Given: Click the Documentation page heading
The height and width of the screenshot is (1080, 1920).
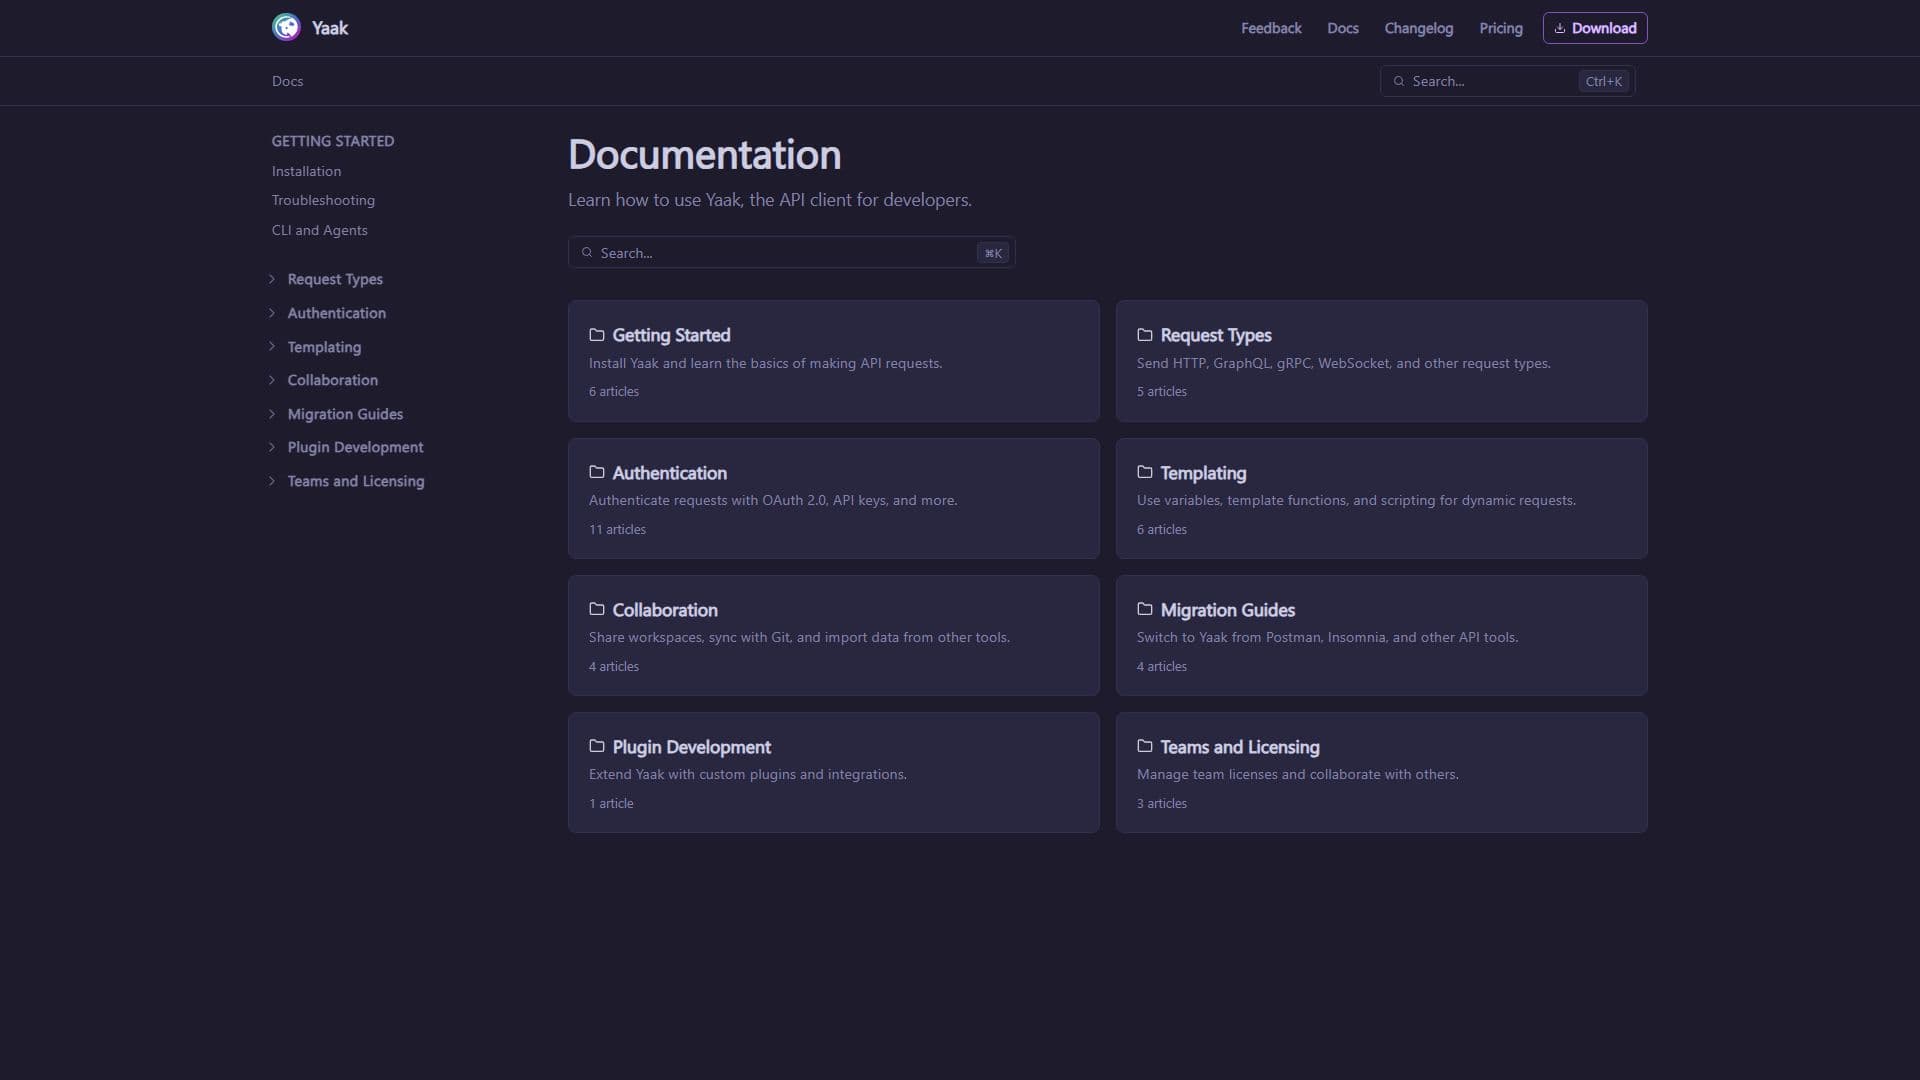Looking at the screenshot, I should pos(704,155).
